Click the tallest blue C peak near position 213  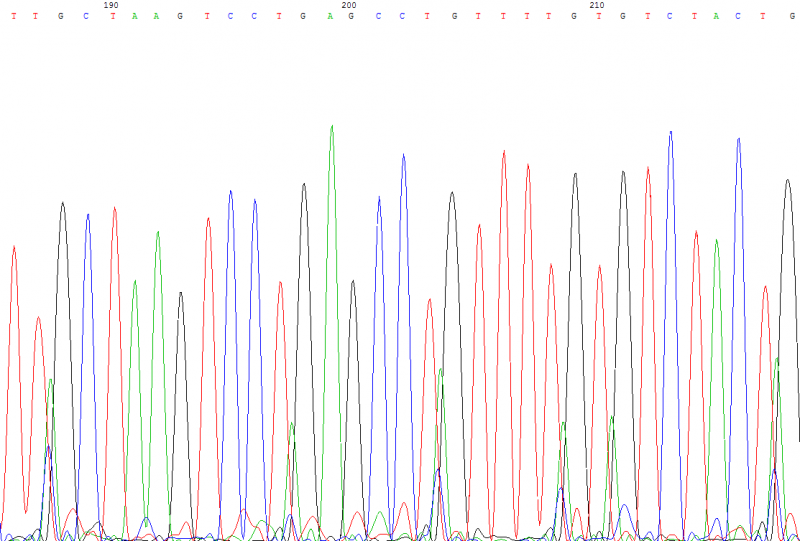click(671, 133)
